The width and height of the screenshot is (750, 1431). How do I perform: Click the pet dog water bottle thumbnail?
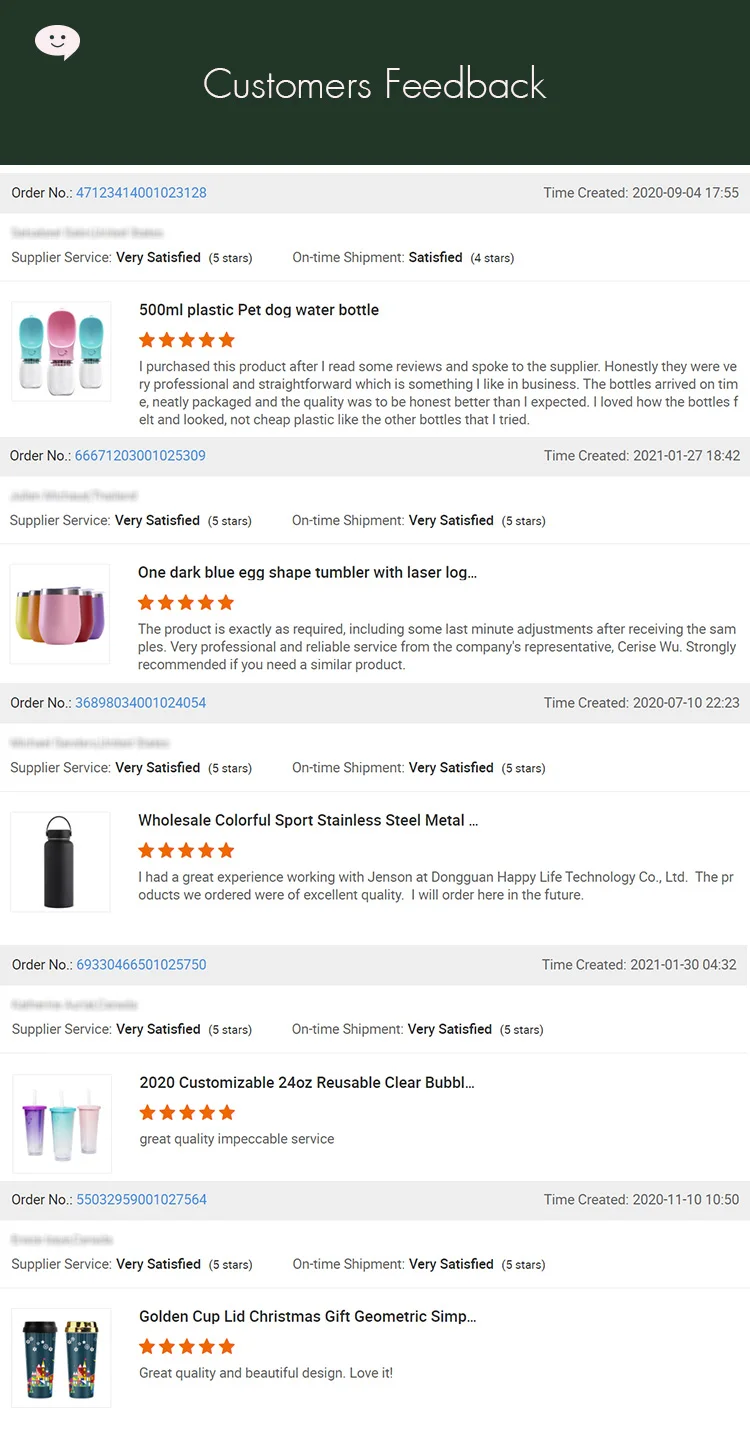pos(62,352)
